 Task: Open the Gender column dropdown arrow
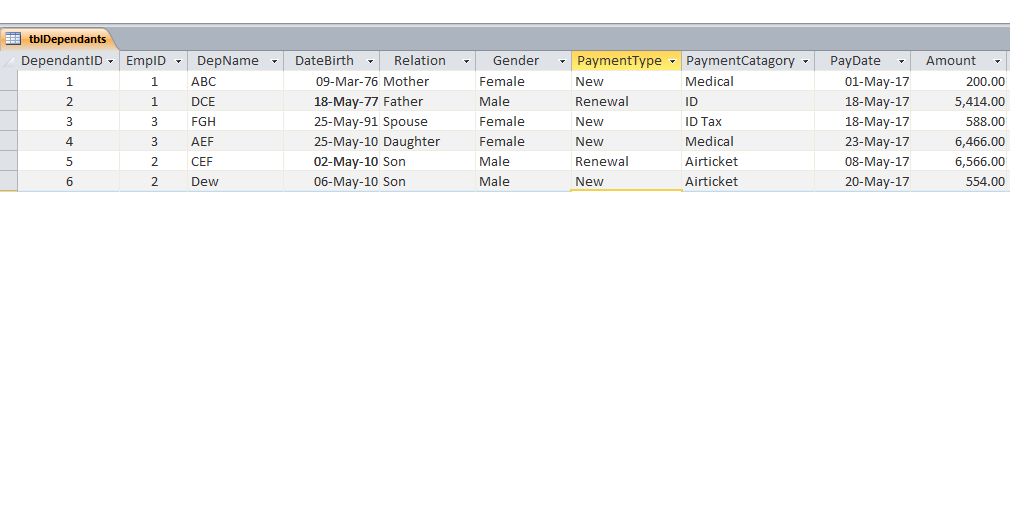pyautogui.click(x=562, y=61)
